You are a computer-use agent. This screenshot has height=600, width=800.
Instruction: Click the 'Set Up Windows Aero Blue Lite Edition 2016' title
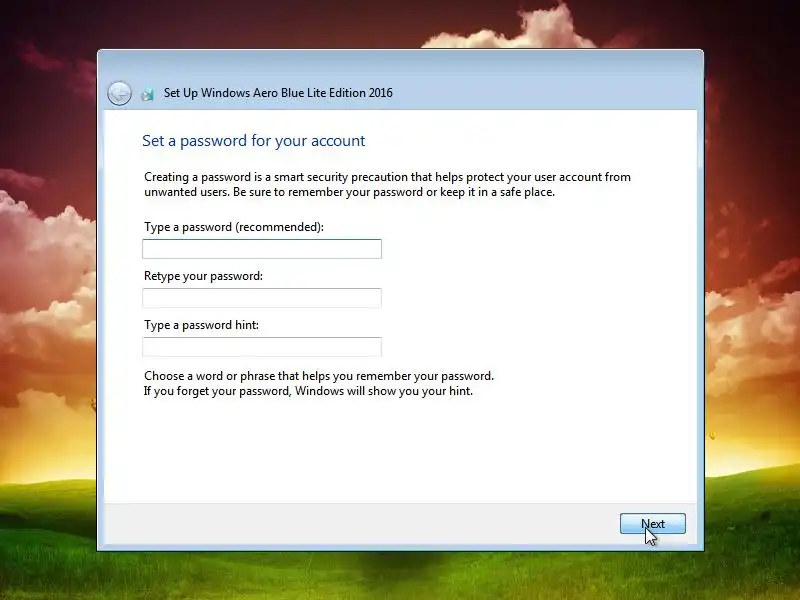pos(278,93)
